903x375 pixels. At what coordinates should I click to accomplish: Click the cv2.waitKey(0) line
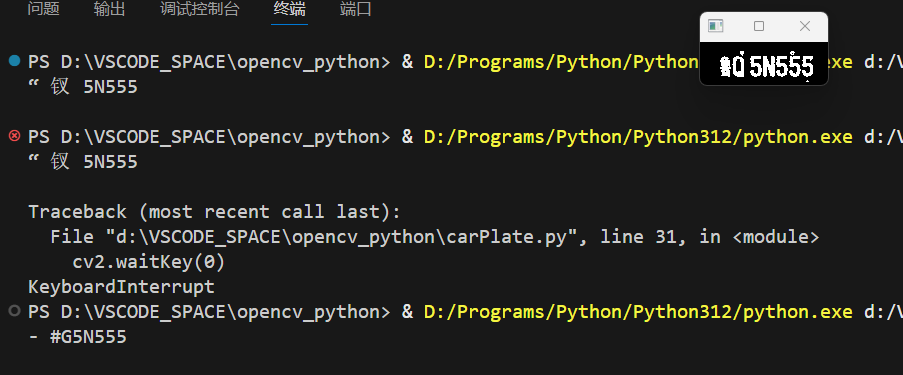point(149,262)
